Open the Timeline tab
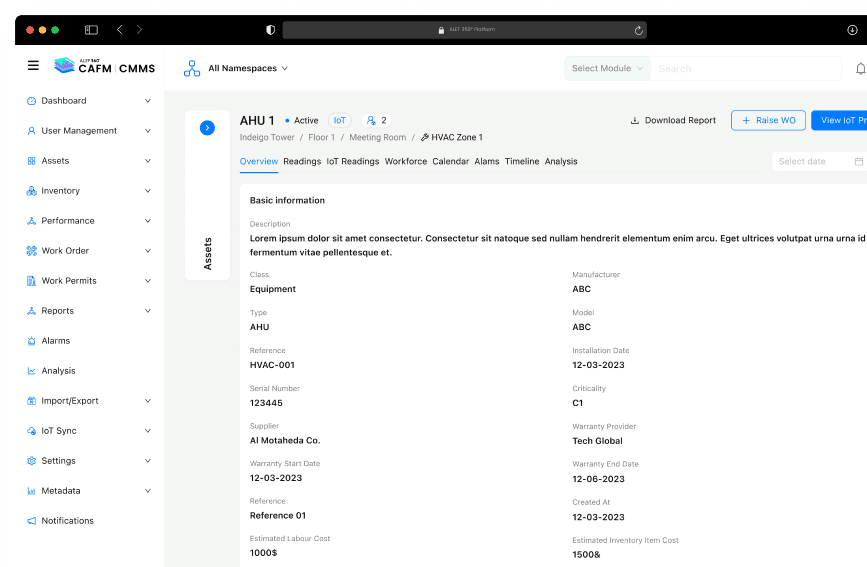The height and width of the screenshot is (567, 867). coord(521,161)
